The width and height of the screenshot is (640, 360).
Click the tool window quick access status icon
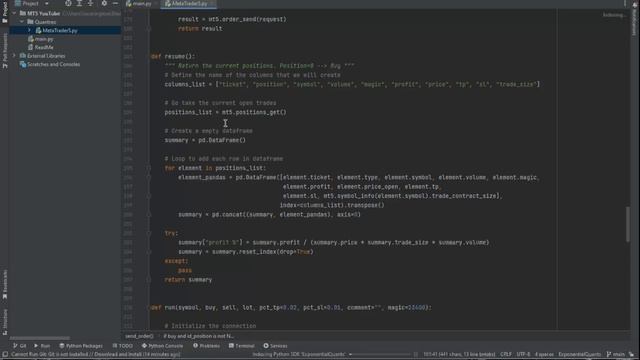pos(4,354)
